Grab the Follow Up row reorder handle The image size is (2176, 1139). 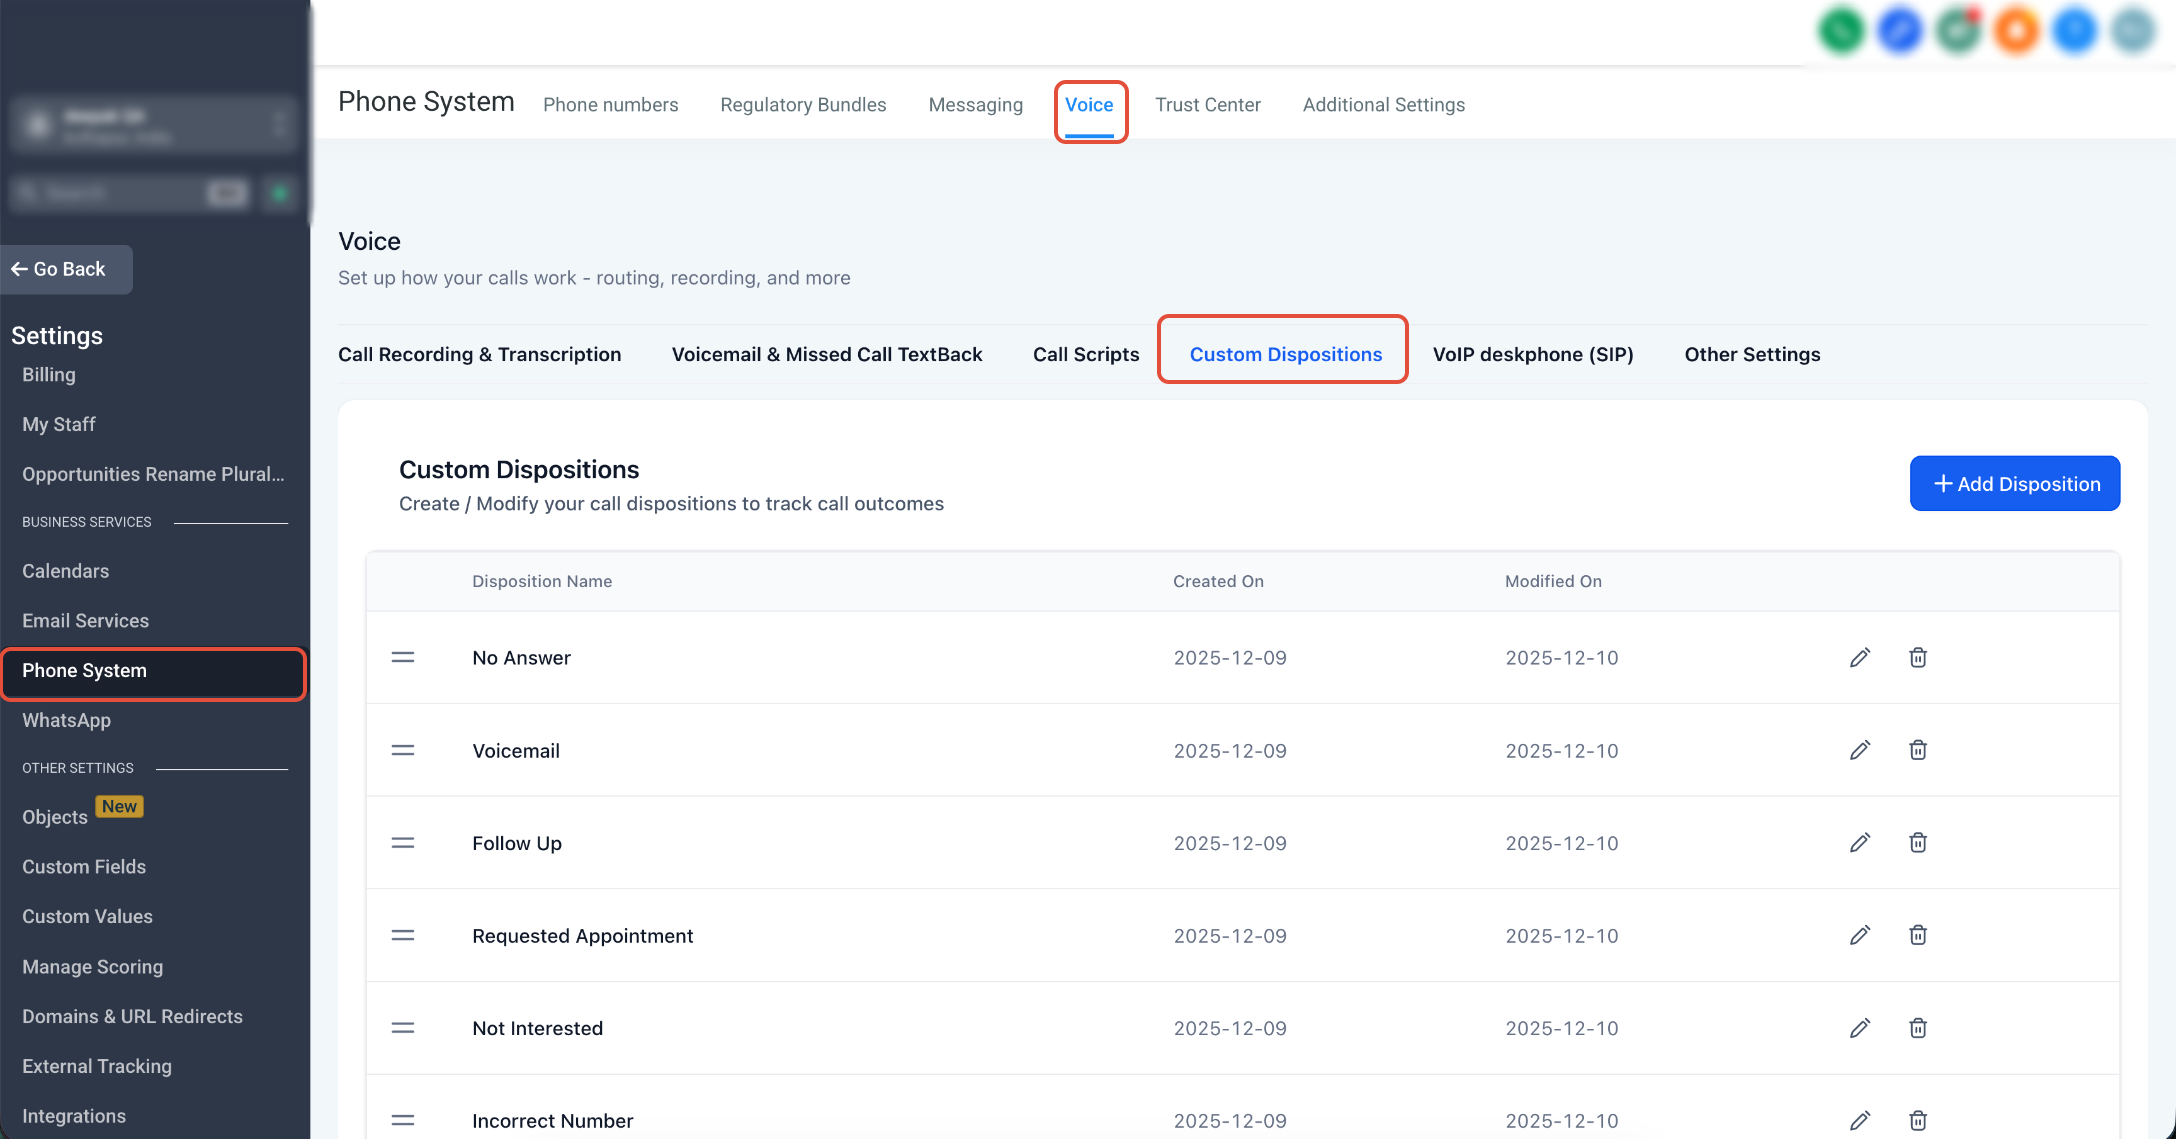(x=403, y=843)
